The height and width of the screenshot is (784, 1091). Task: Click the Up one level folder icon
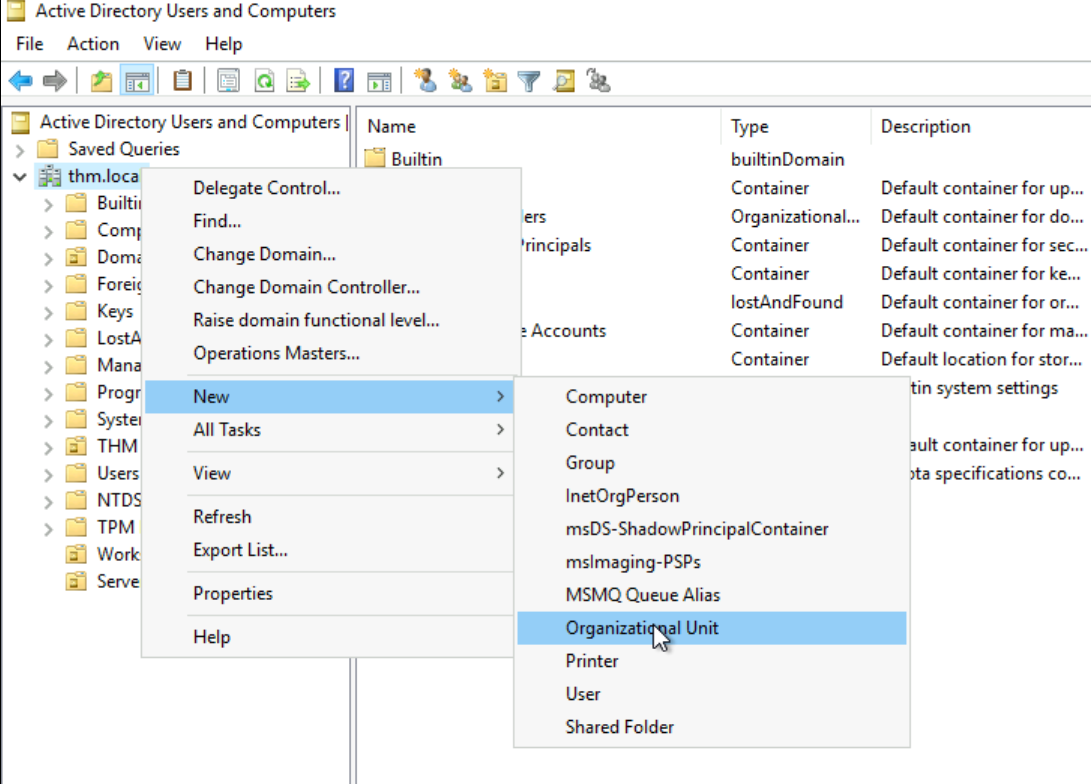click(x=101, y=81)
